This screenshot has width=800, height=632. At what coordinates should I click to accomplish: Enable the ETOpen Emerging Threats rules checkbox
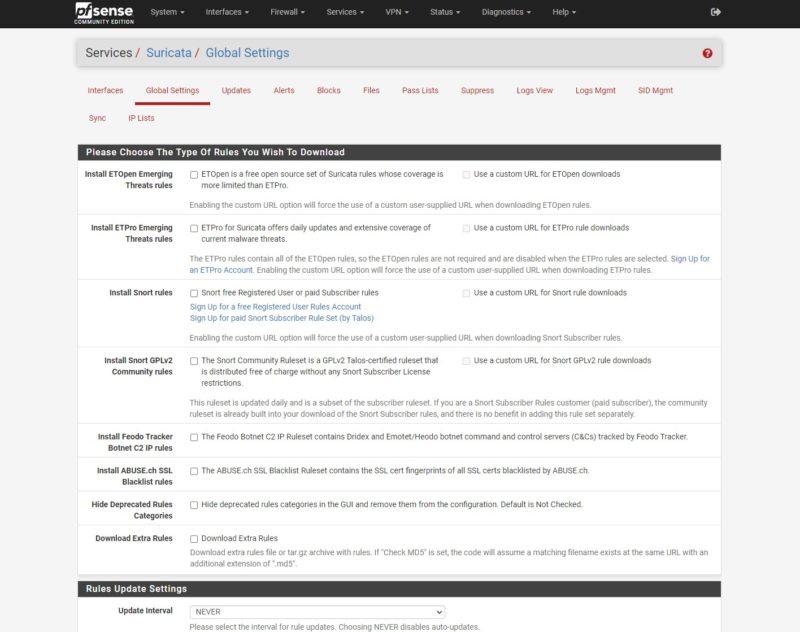(194, 175)
